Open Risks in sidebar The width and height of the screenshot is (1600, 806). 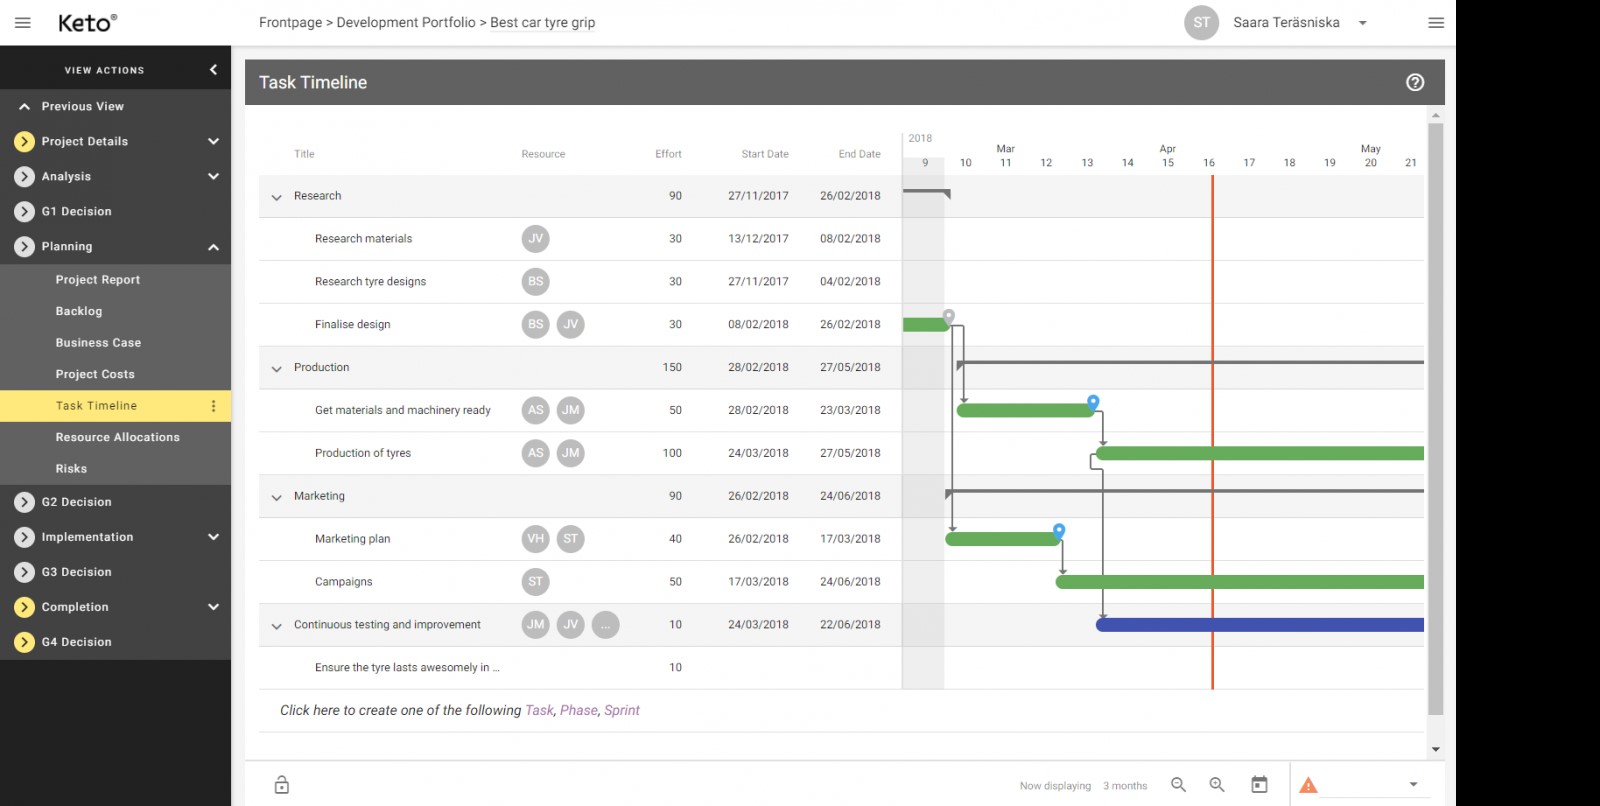(71, 468)
